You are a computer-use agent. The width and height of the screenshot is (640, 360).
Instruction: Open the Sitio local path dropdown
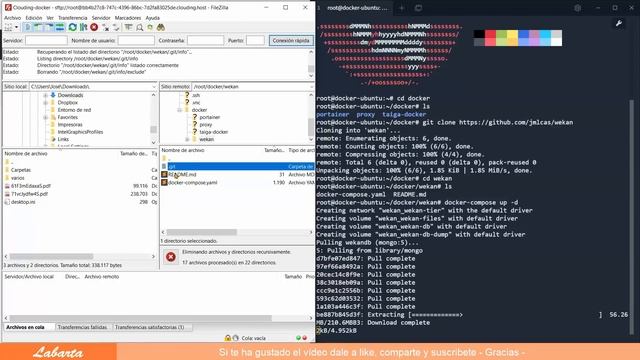click(x=154, y=87)
